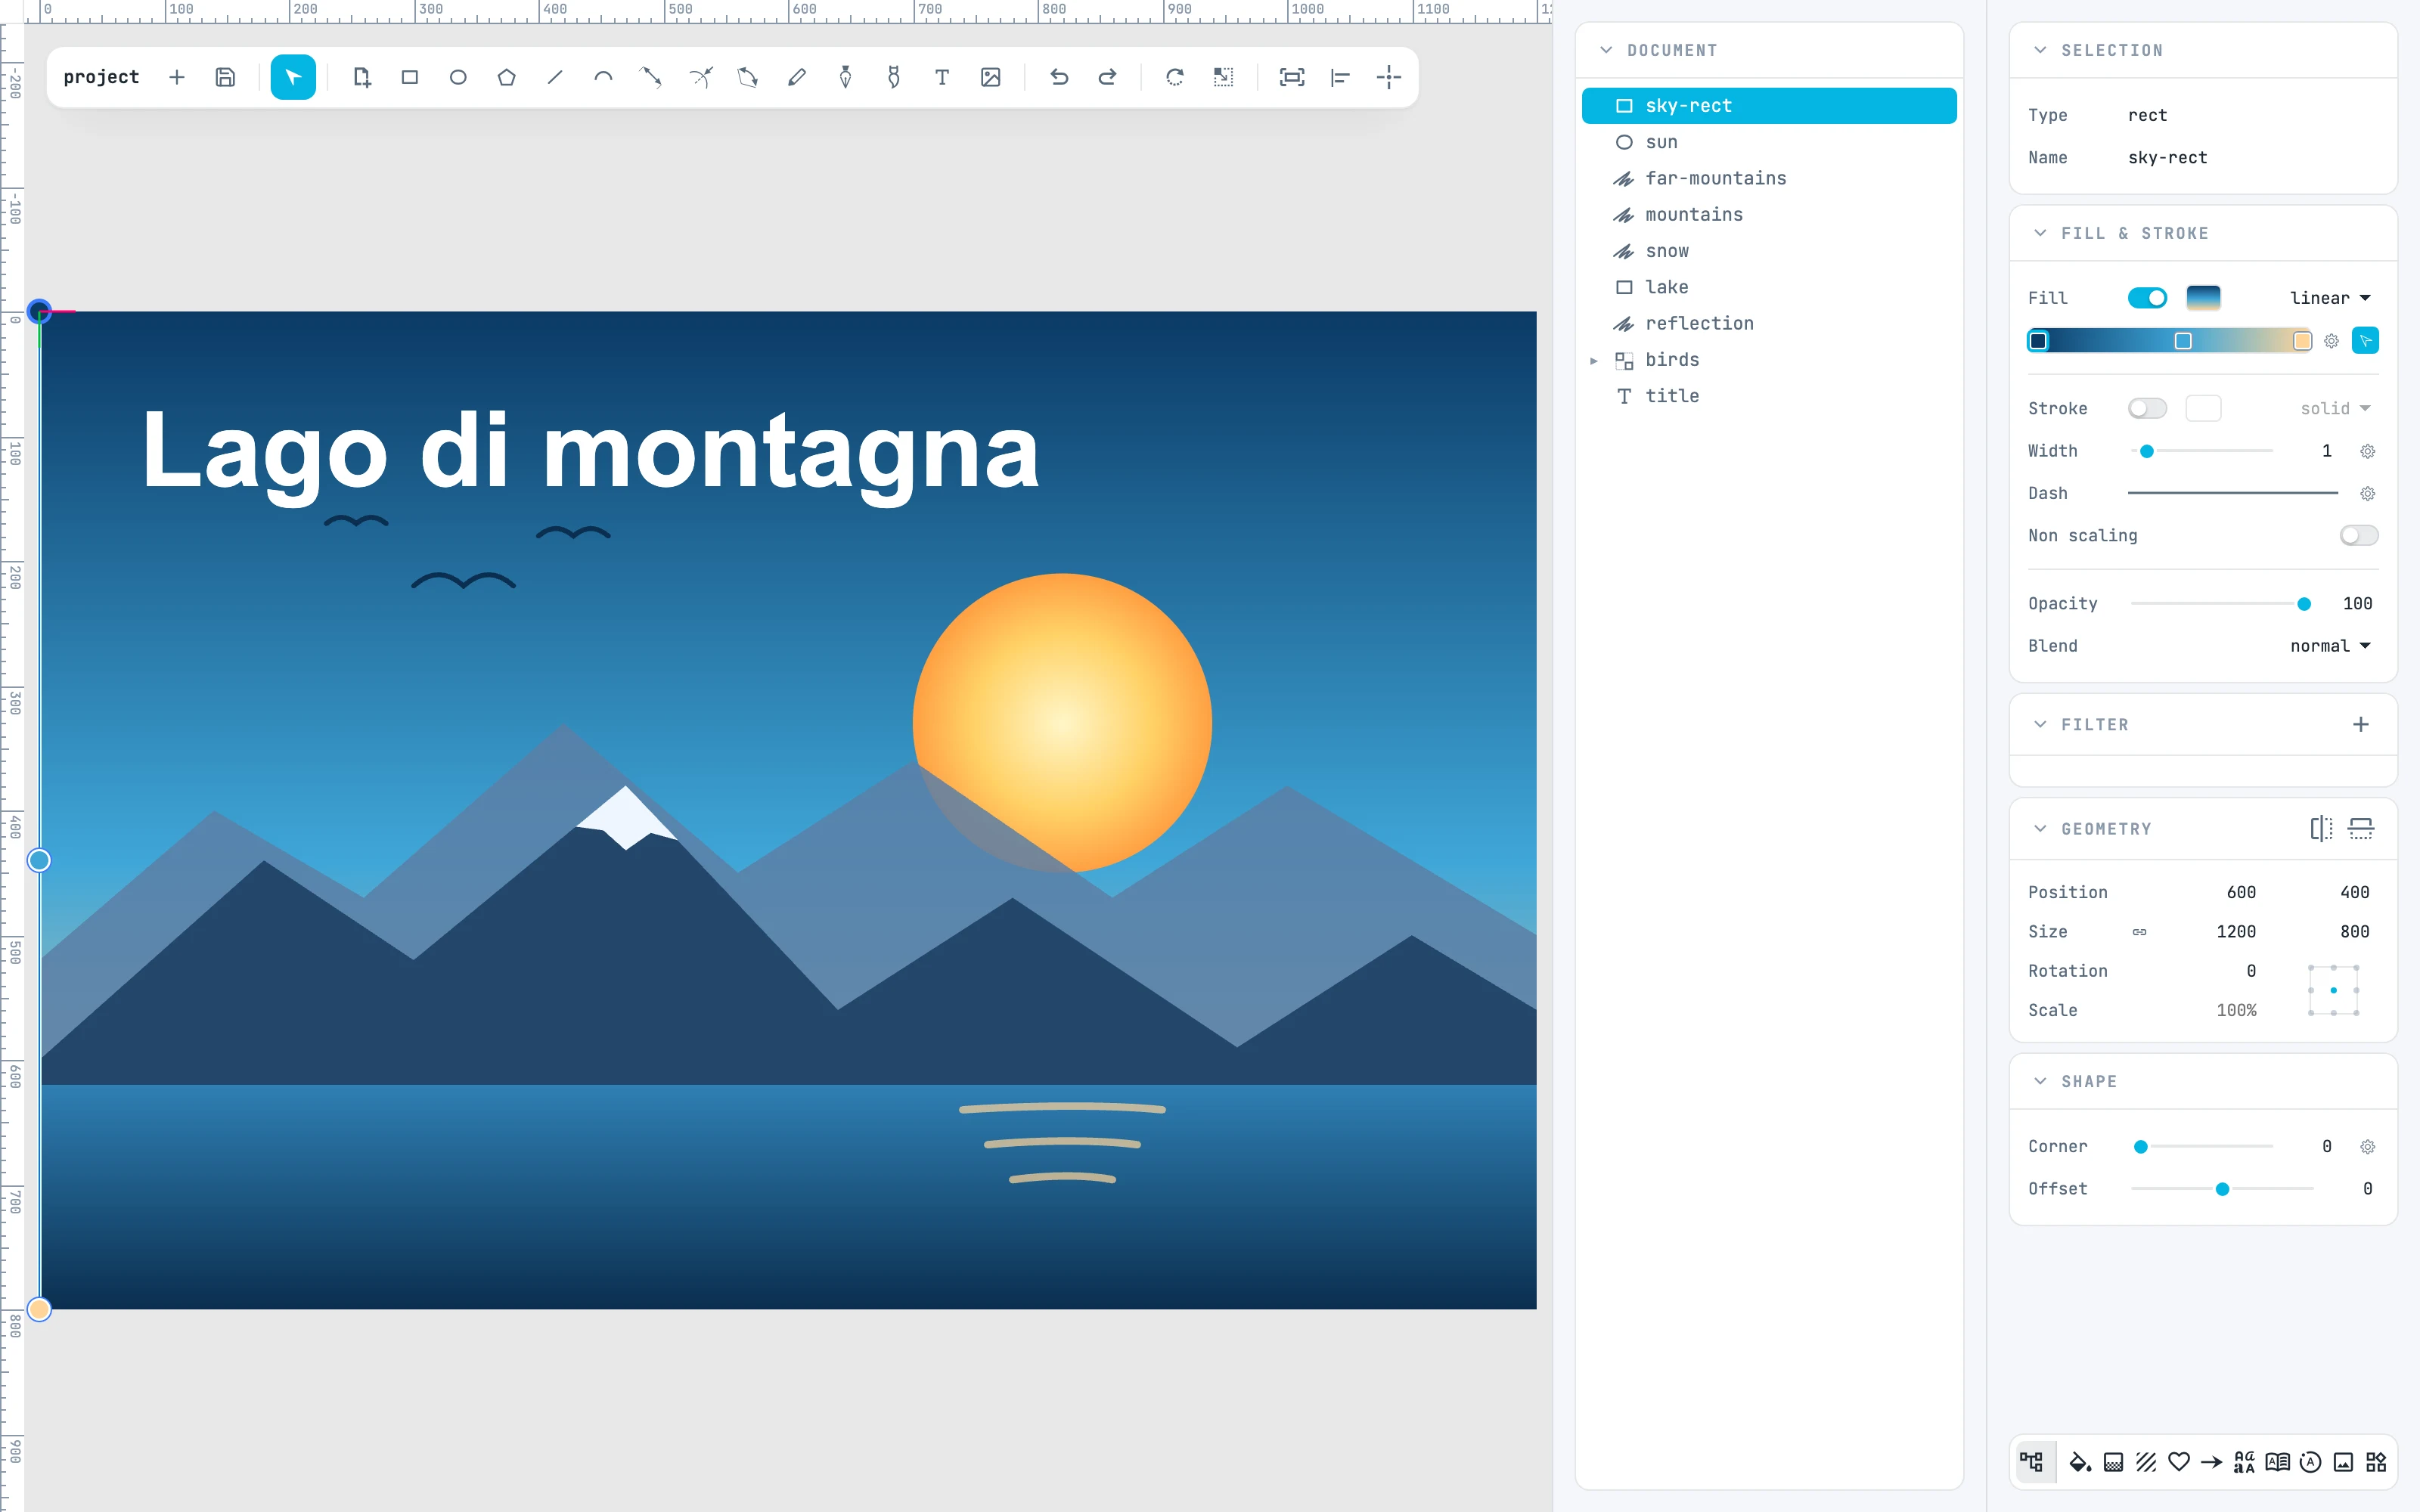Collapse the Document panel

point(1606,50)
